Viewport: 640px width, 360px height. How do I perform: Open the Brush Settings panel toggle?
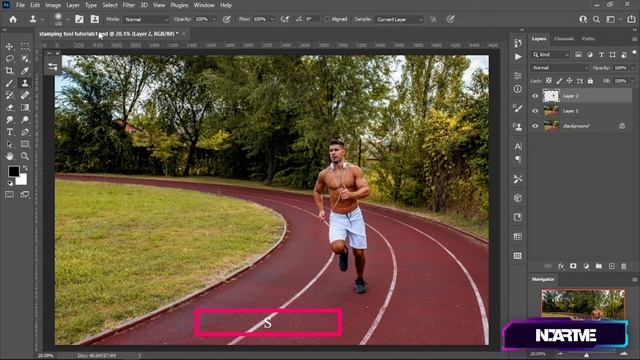[79, 19]
